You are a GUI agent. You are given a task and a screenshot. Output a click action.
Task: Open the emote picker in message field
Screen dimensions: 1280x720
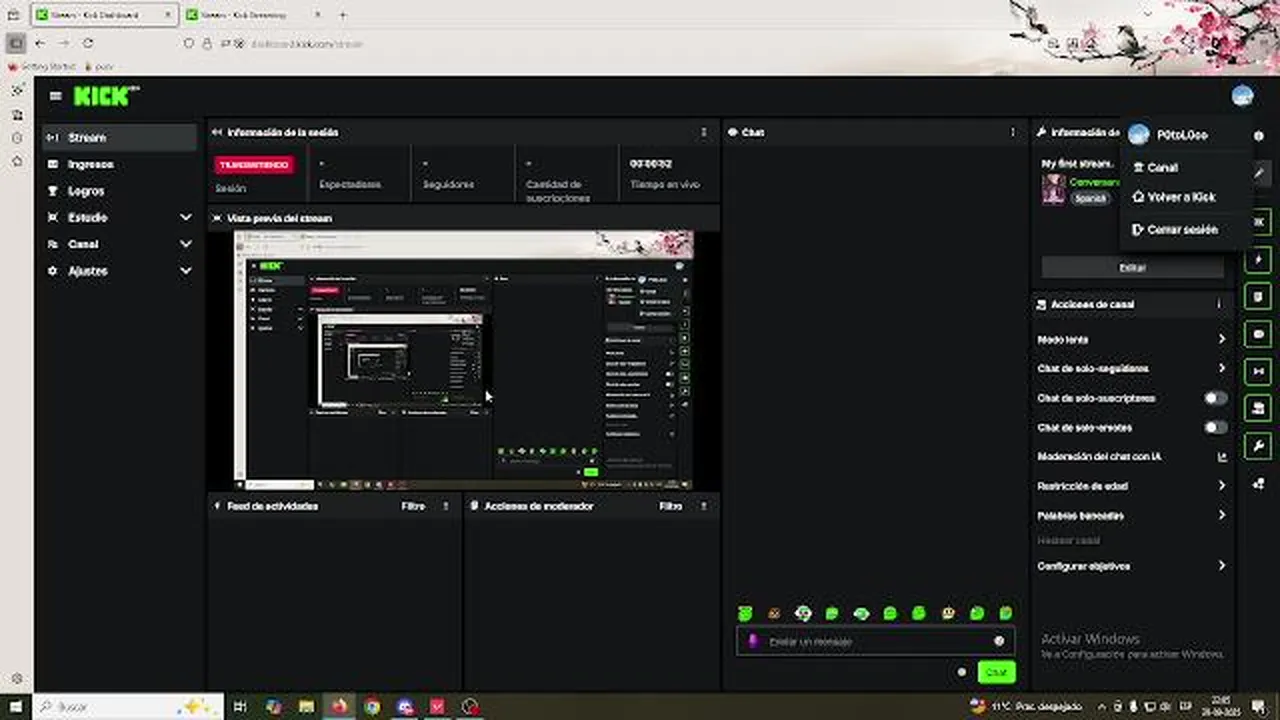[999, 641]
